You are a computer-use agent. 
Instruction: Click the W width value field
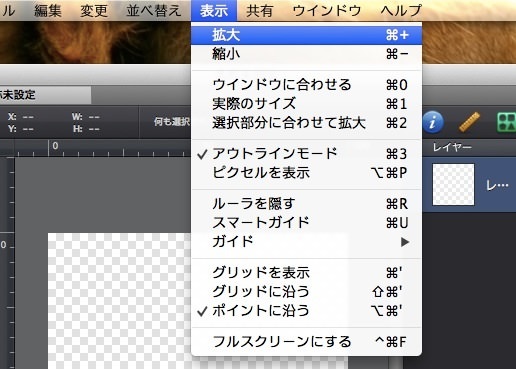coord(94,117)
